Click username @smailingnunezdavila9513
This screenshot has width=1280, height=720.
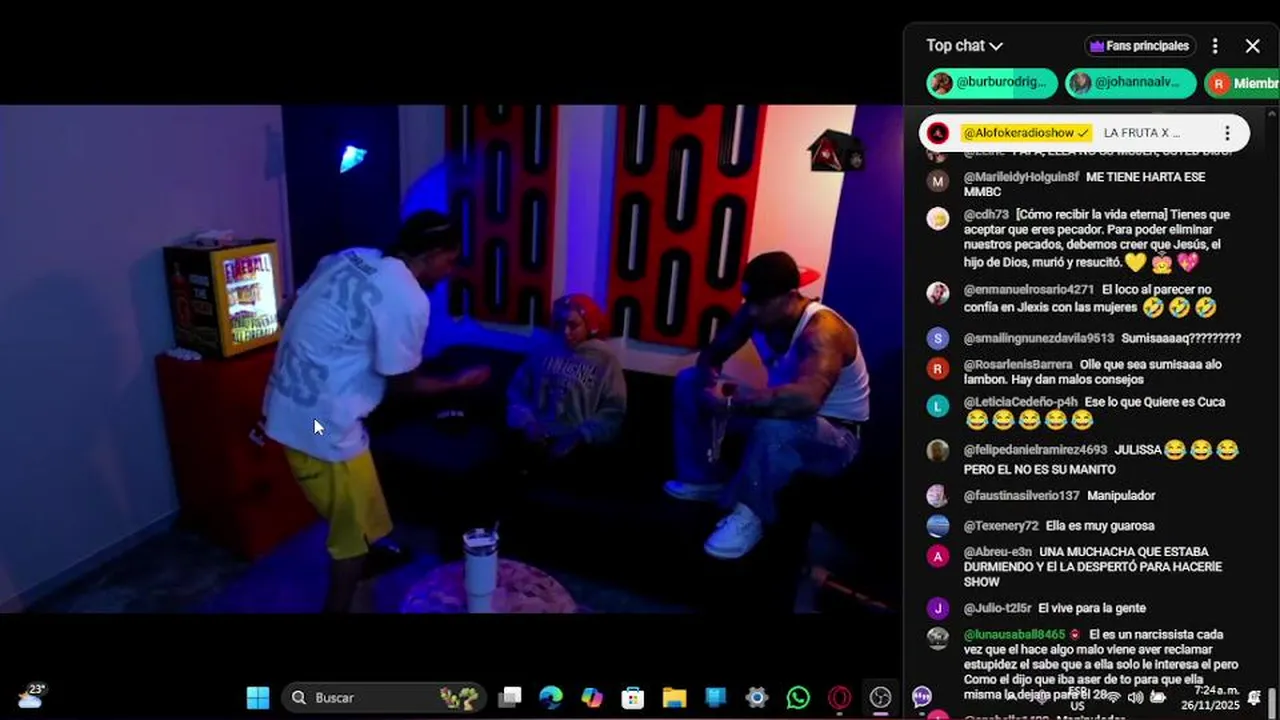1038,338
